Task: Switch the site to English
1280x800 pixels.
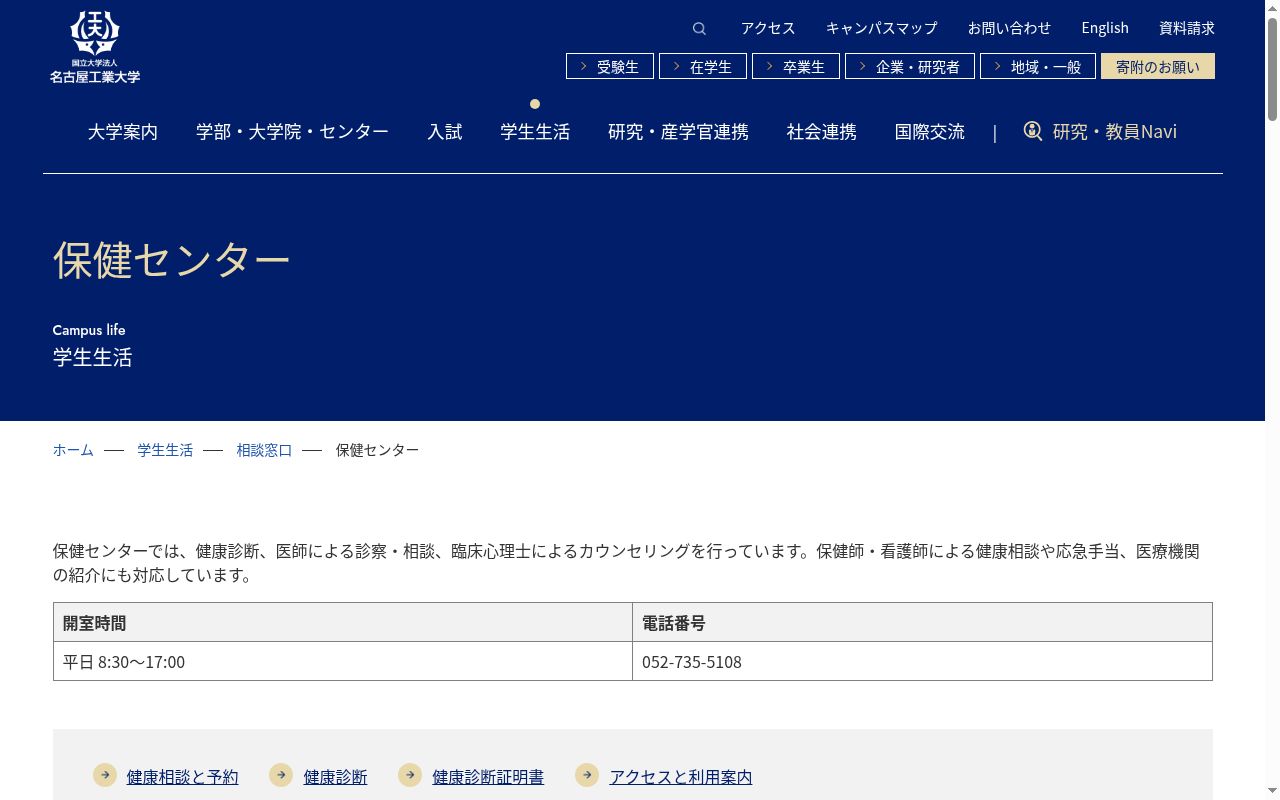Action: pos(1105,28)
